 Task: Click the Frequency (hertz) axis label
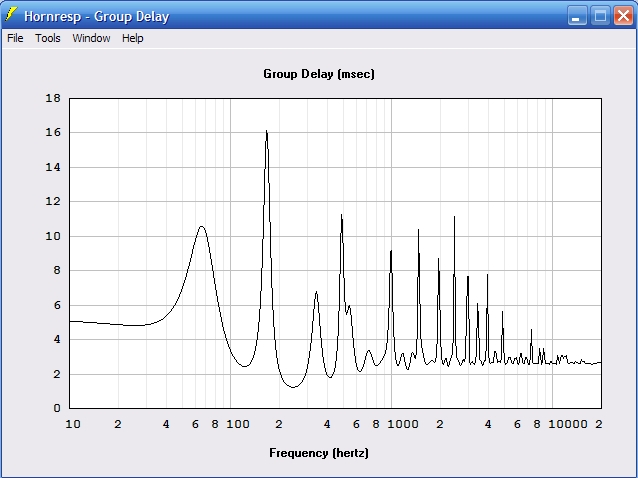point(319,453)
